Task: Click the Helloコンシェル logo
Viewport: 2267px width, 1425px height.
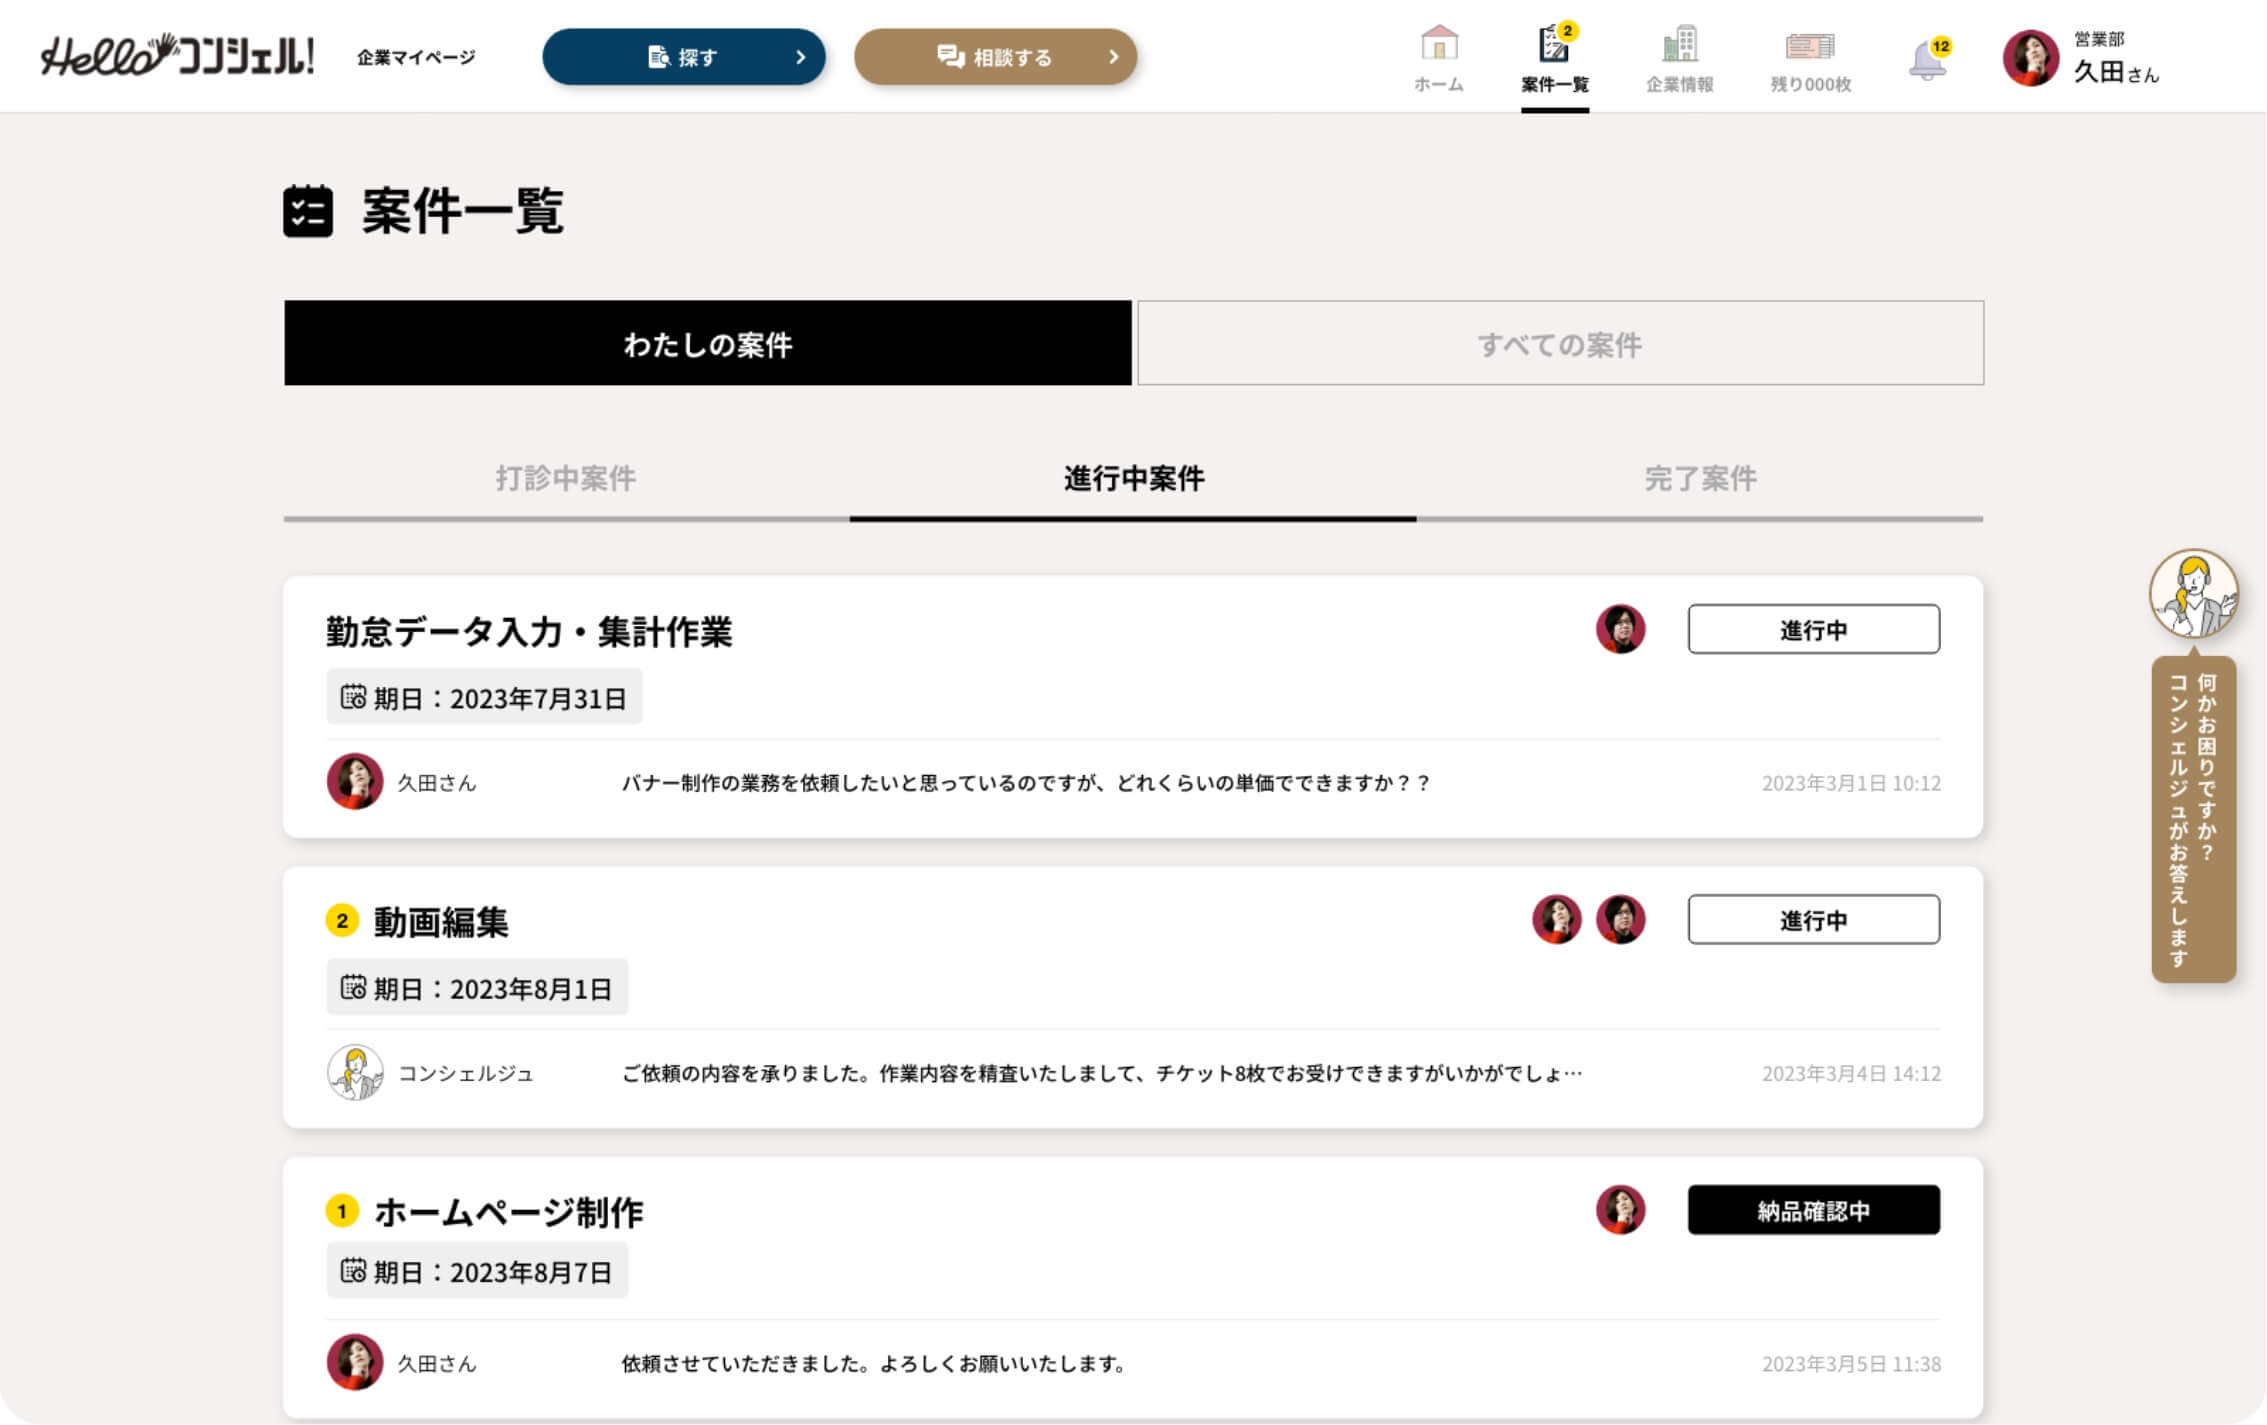Action: (177, 55)
